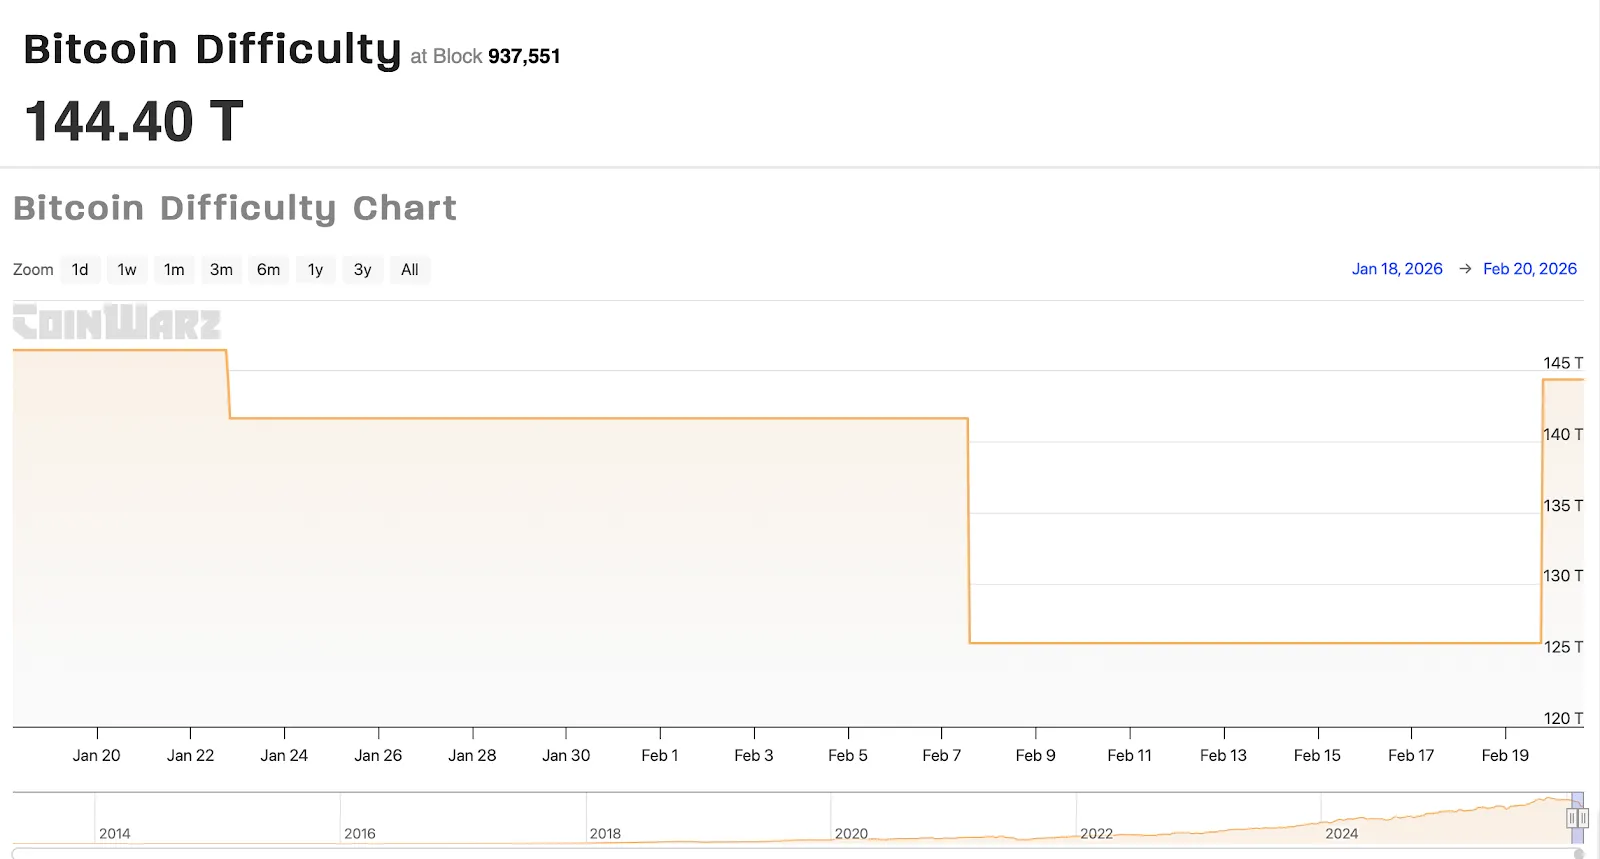Viewport: 1600px width, 859px height.
Task: Click the difficulty drop near Feb 7
Action: (967, 530)
